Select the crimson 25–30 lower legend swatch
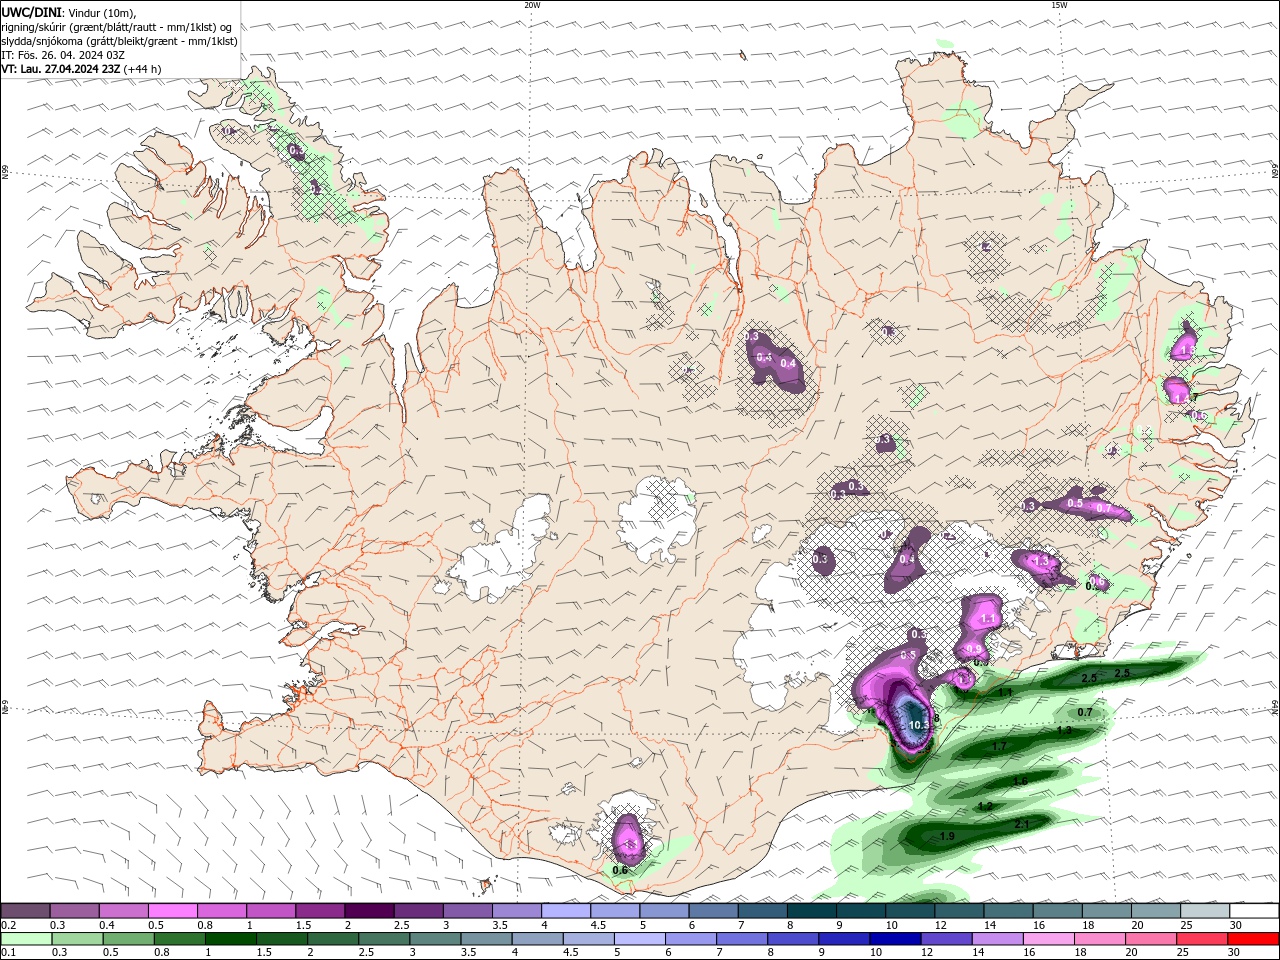Screen dimensions: 1280x960 [x=1203, y=939]
